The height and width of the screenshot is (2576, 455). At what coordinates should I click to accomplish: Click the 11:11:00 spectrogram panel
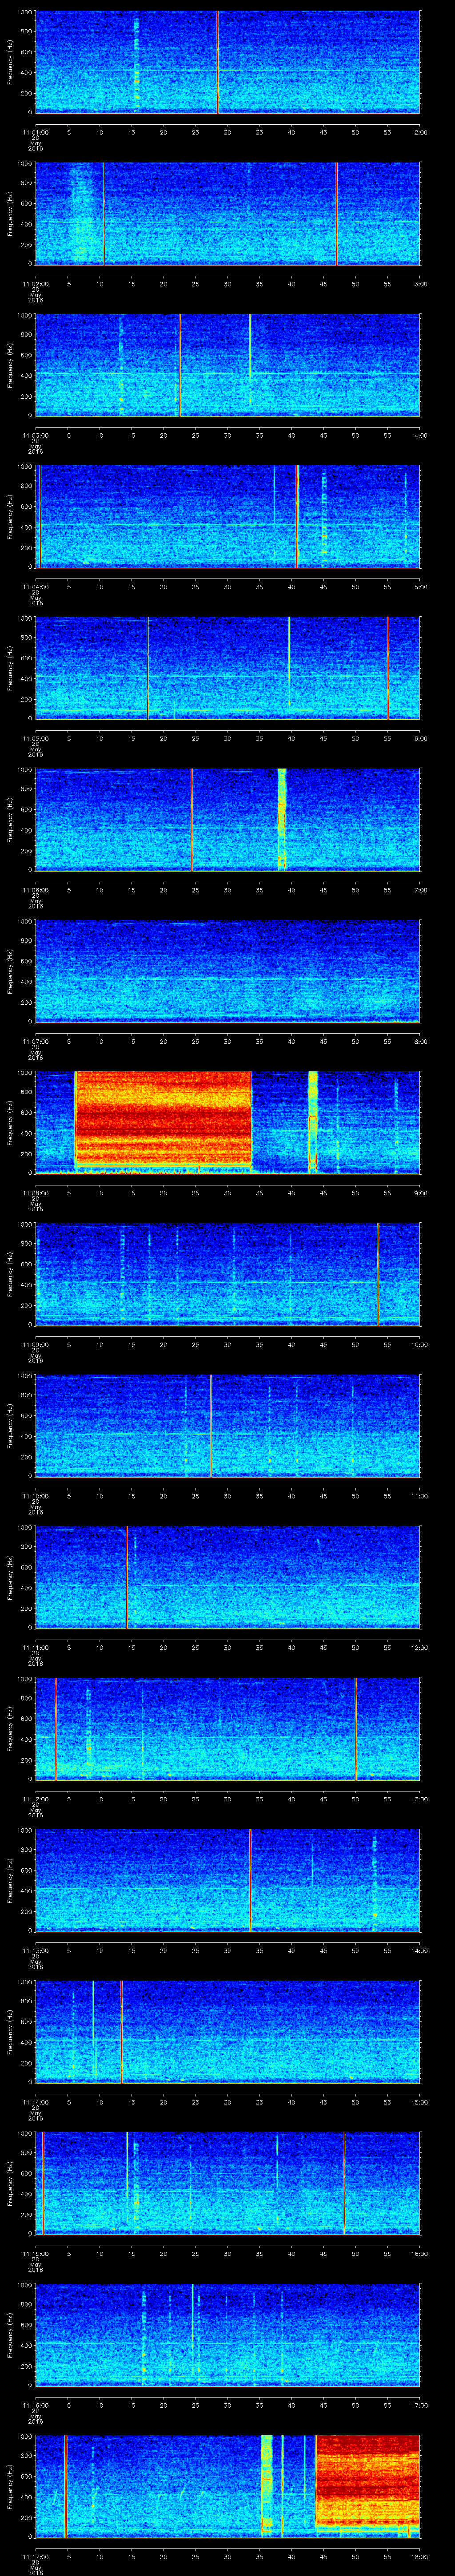pos(228,1577)
